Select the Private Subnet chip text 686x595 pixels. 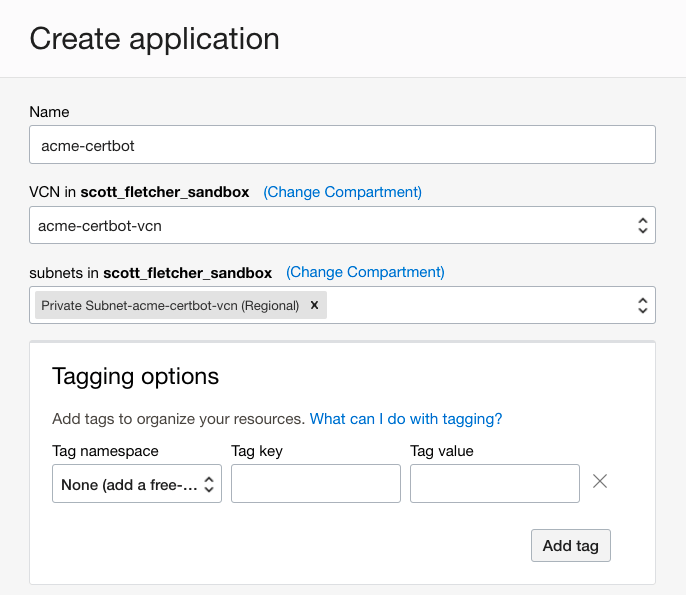coord(170,306)
